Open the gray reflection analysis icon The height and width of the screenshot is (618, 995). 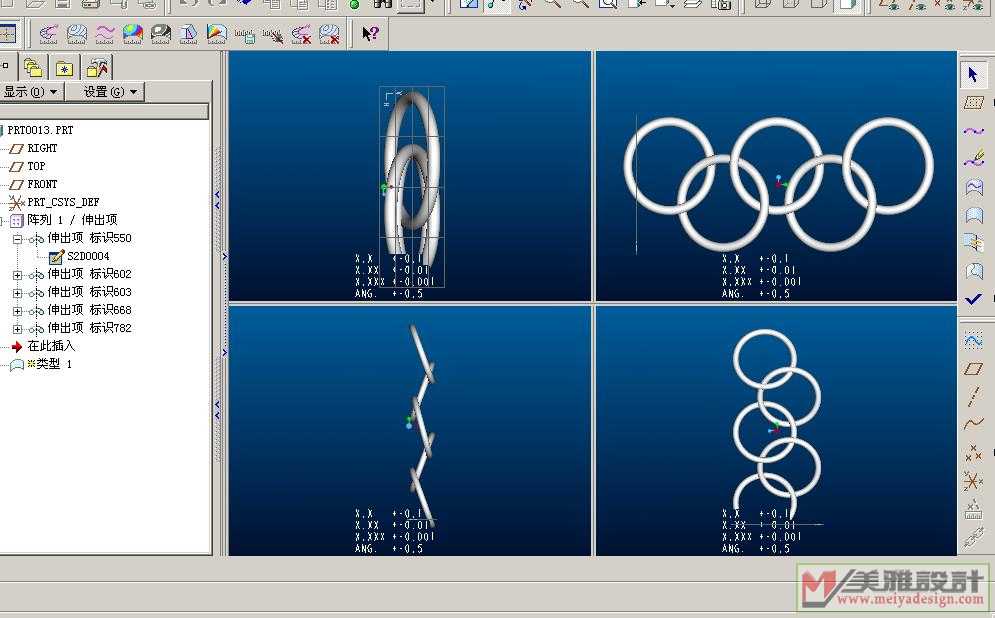(161, 34)
